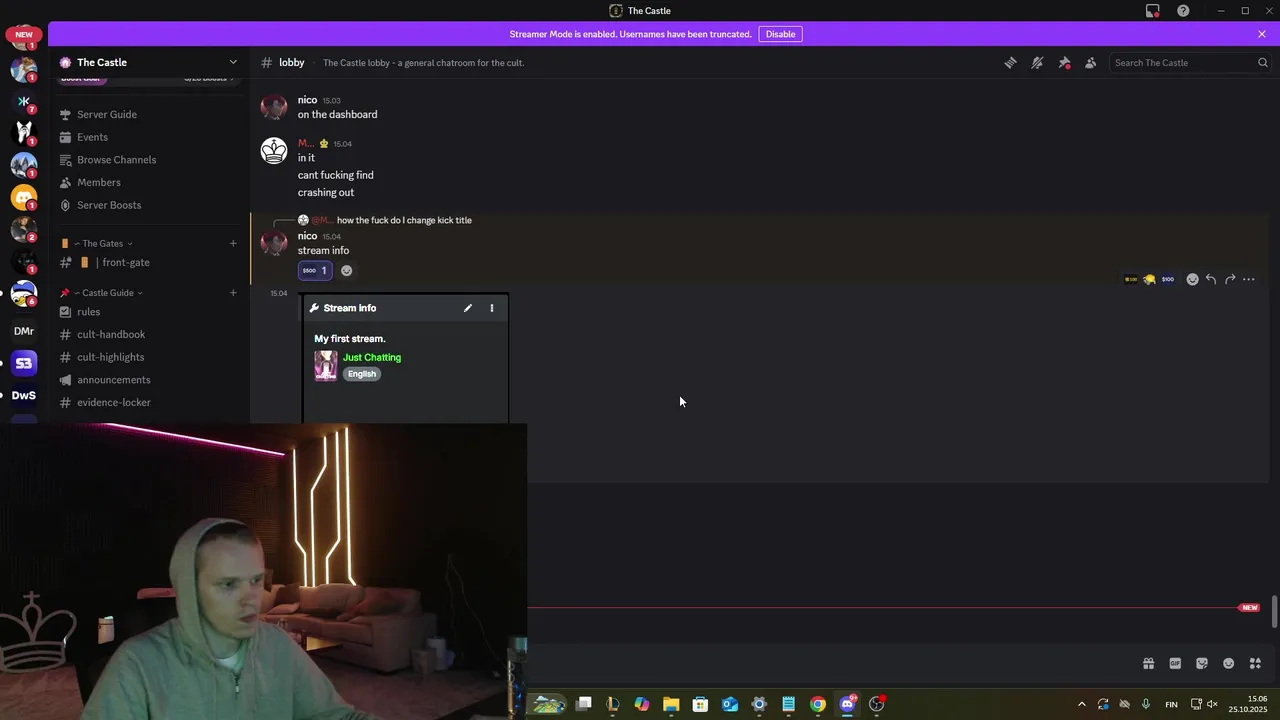Select server icon labeled DwS
This screenshot has width=1280, height=720.
[24, 395]
